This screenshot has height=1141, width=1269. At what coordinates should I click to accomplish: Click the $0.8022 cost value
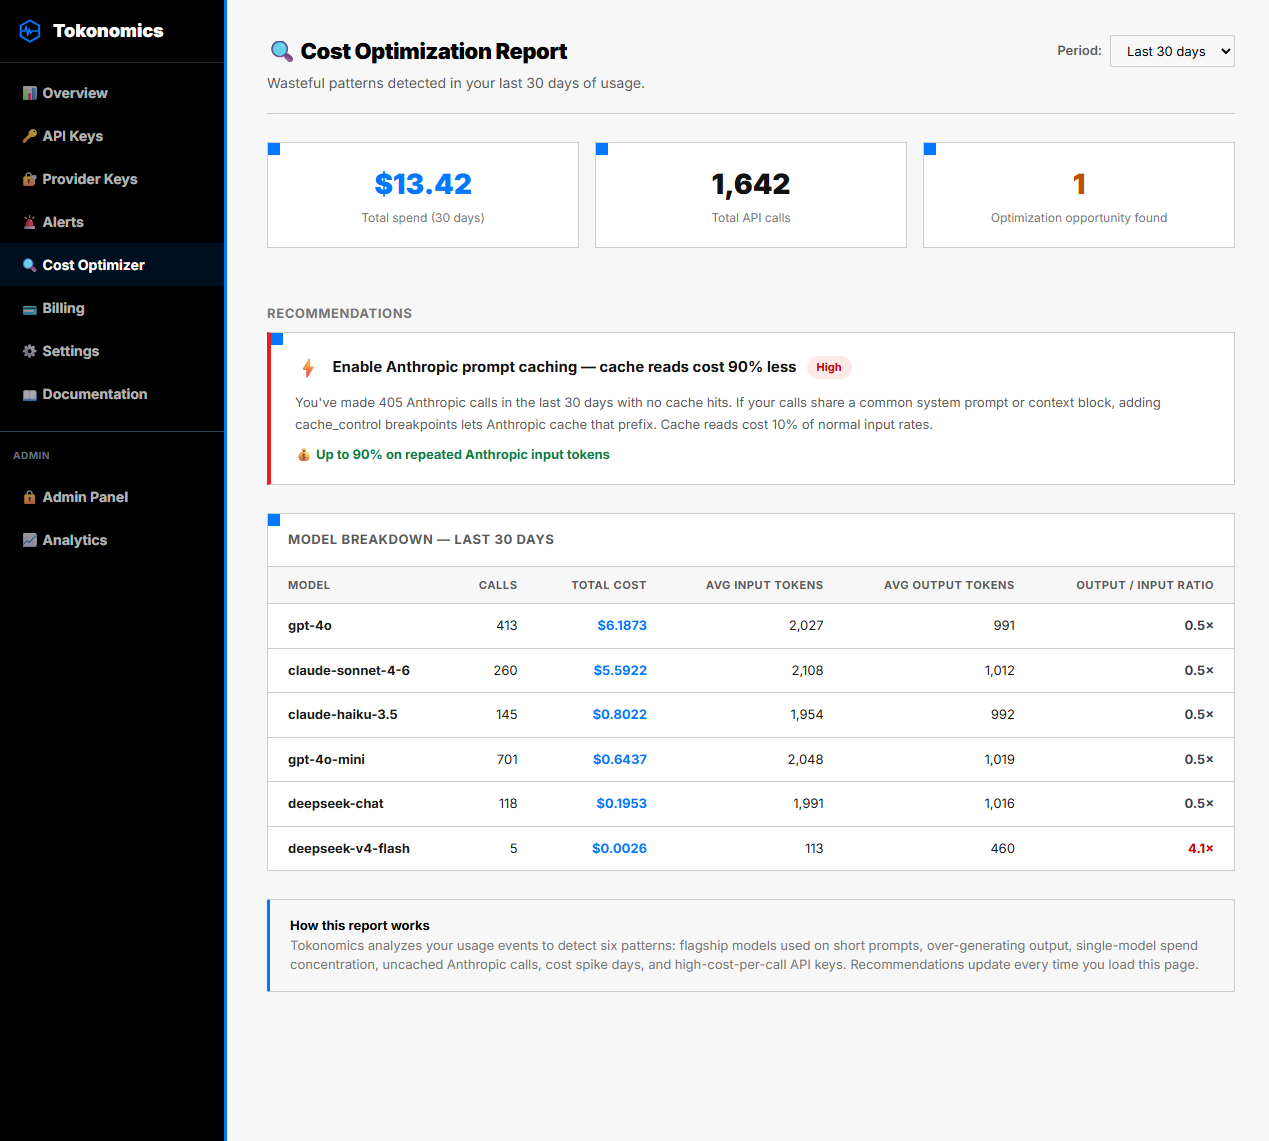620,715
